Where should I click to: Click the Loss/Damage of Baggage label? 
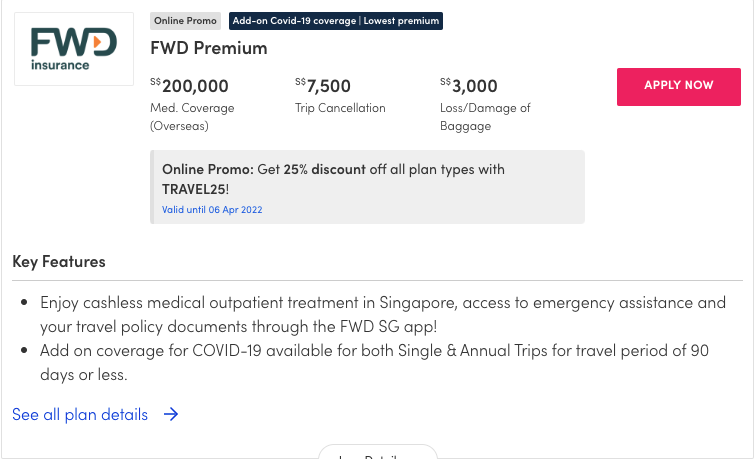coord(485,117)
